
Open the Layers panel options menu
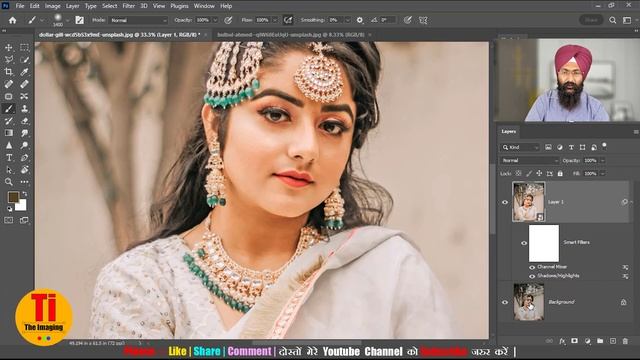pos(636,131)
